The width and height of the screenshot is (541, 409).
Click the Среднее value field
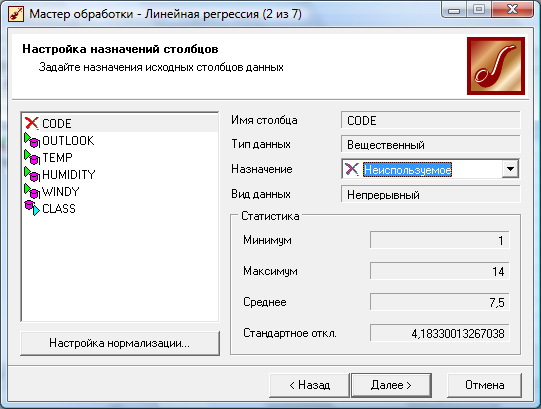pyautogui.click(x=439, y=302)
